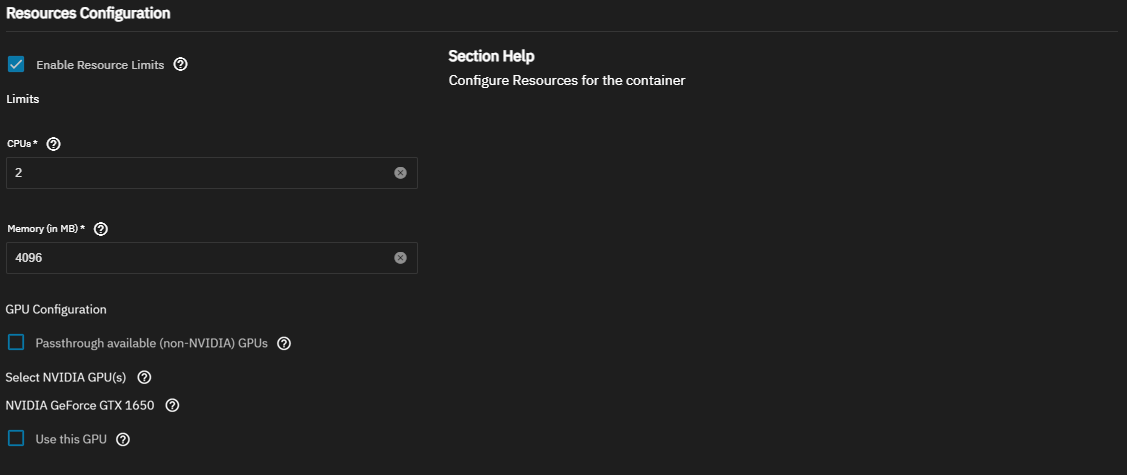Viewport: 1127px width, 475px height.
Task: Click the Limits section label
Action: [x=22, y=99]
